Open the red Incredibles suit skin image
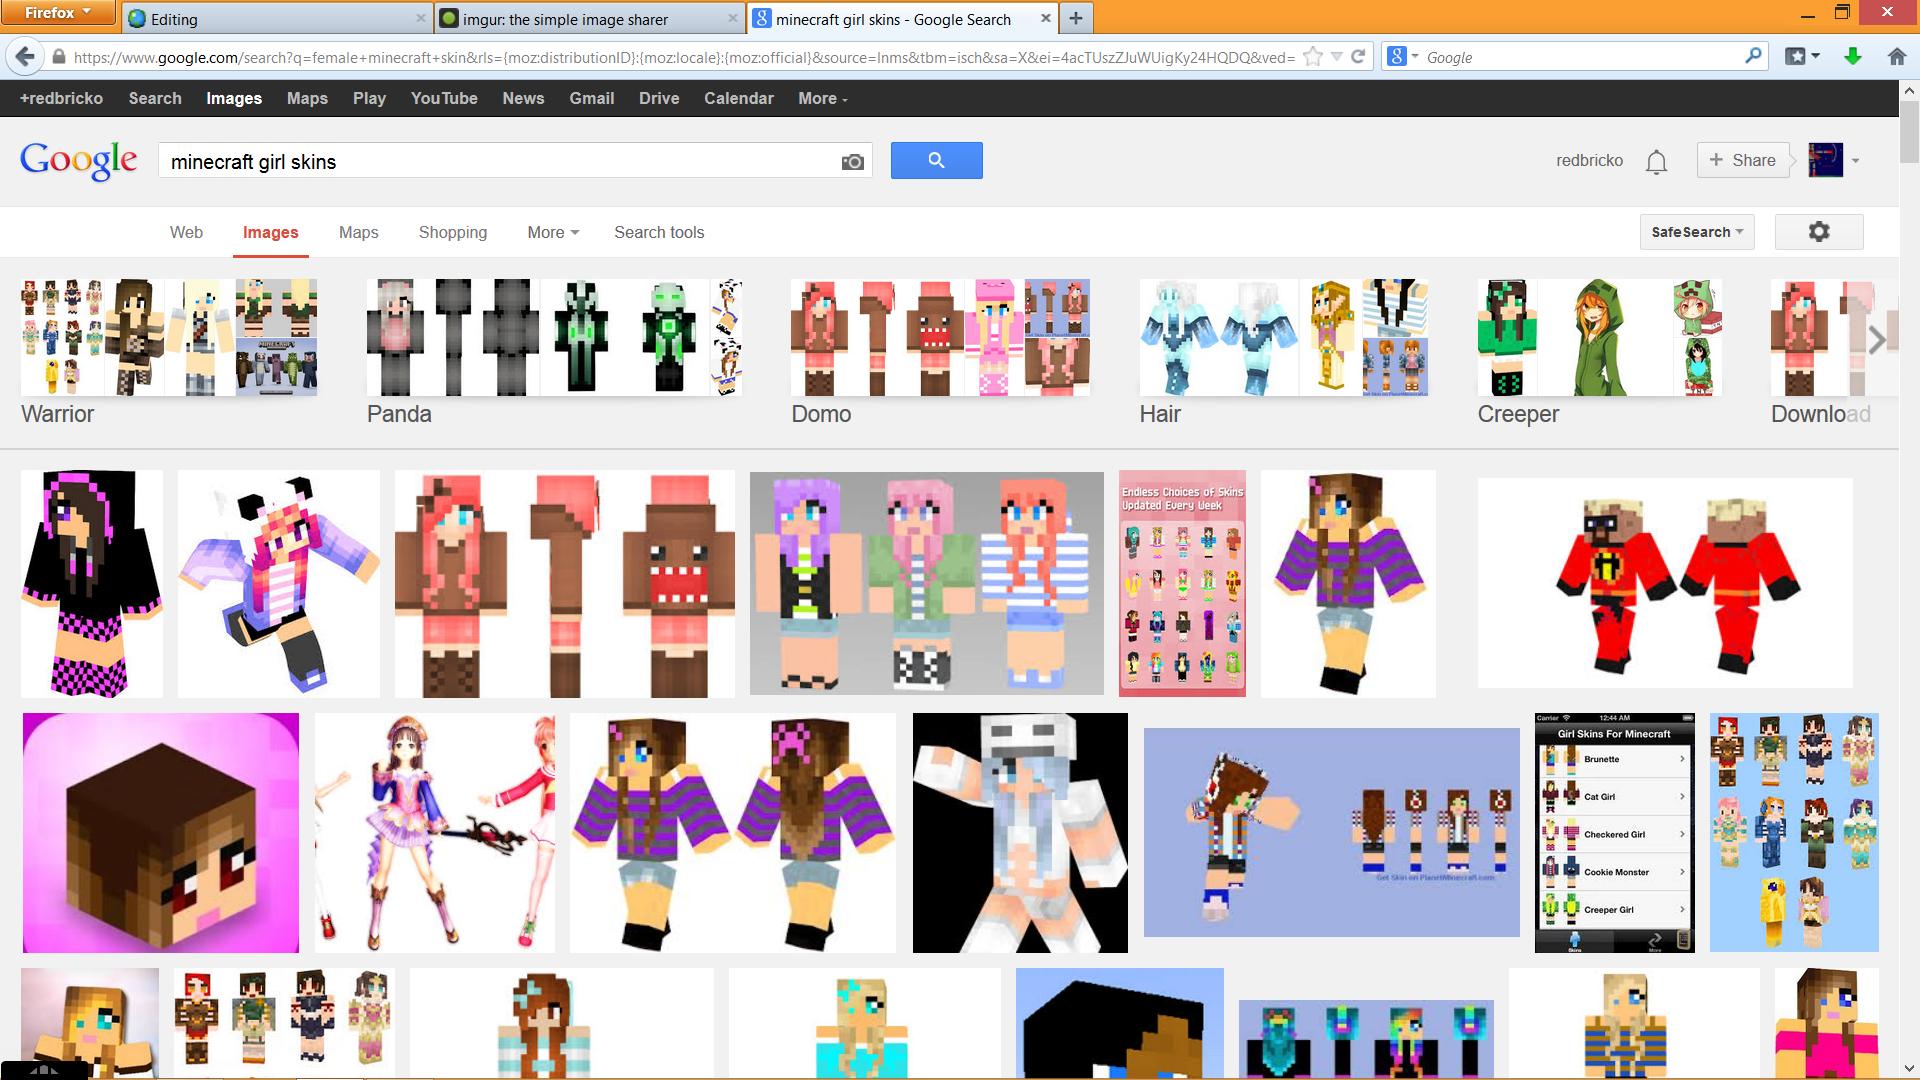 click(1665, 583)
